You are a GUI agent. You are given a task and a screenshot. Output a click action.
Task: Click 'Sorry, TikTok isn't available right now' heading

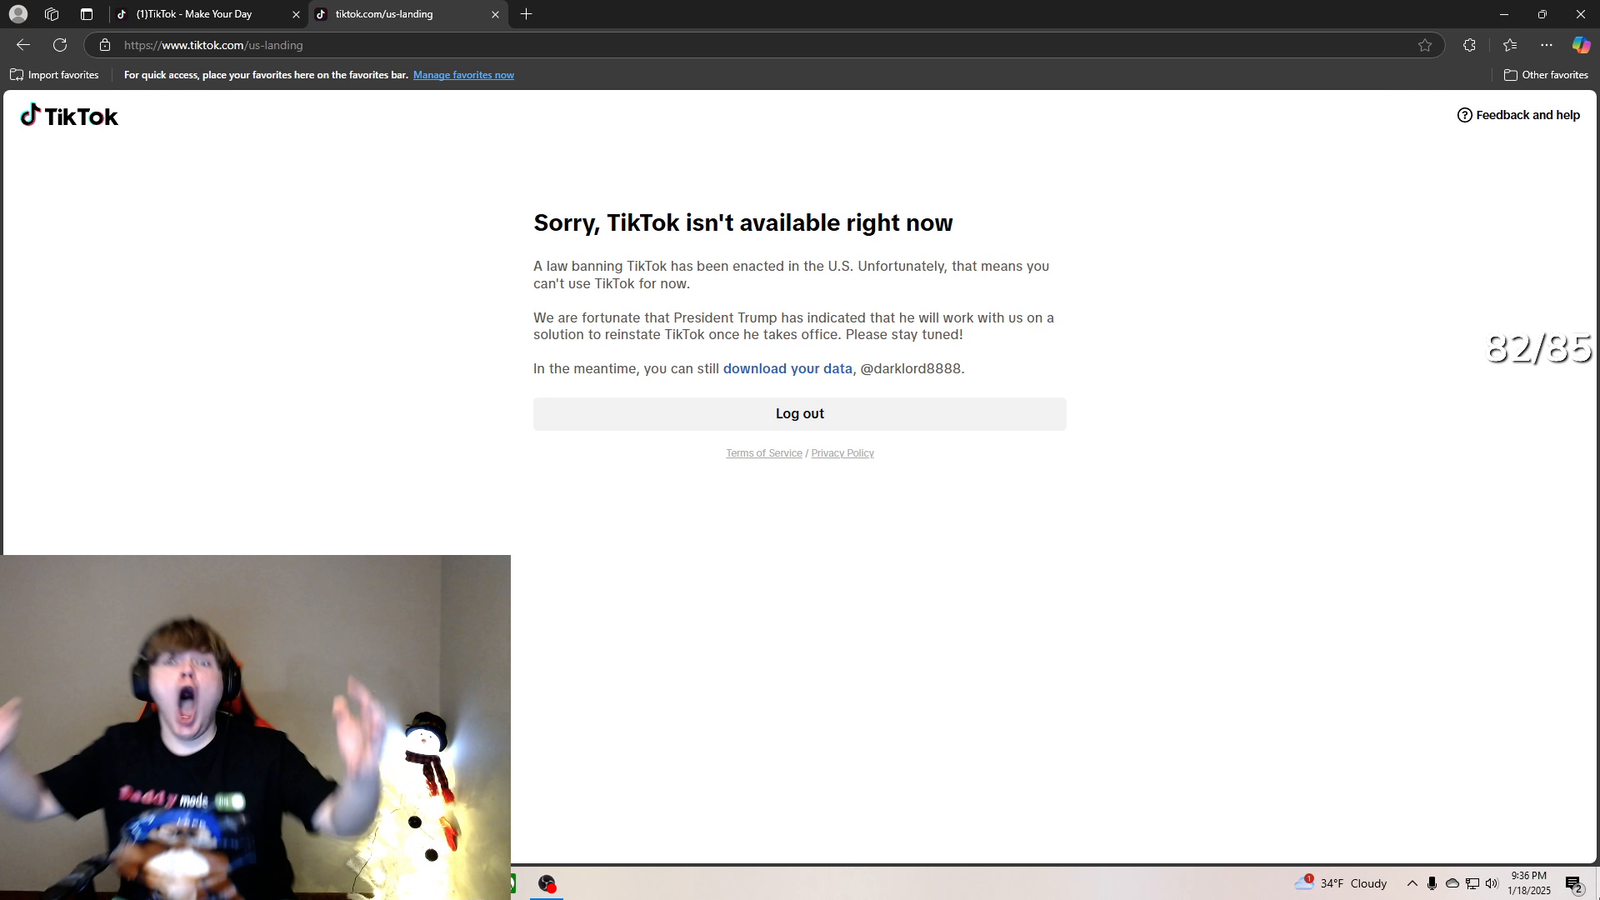coord(743,223)
